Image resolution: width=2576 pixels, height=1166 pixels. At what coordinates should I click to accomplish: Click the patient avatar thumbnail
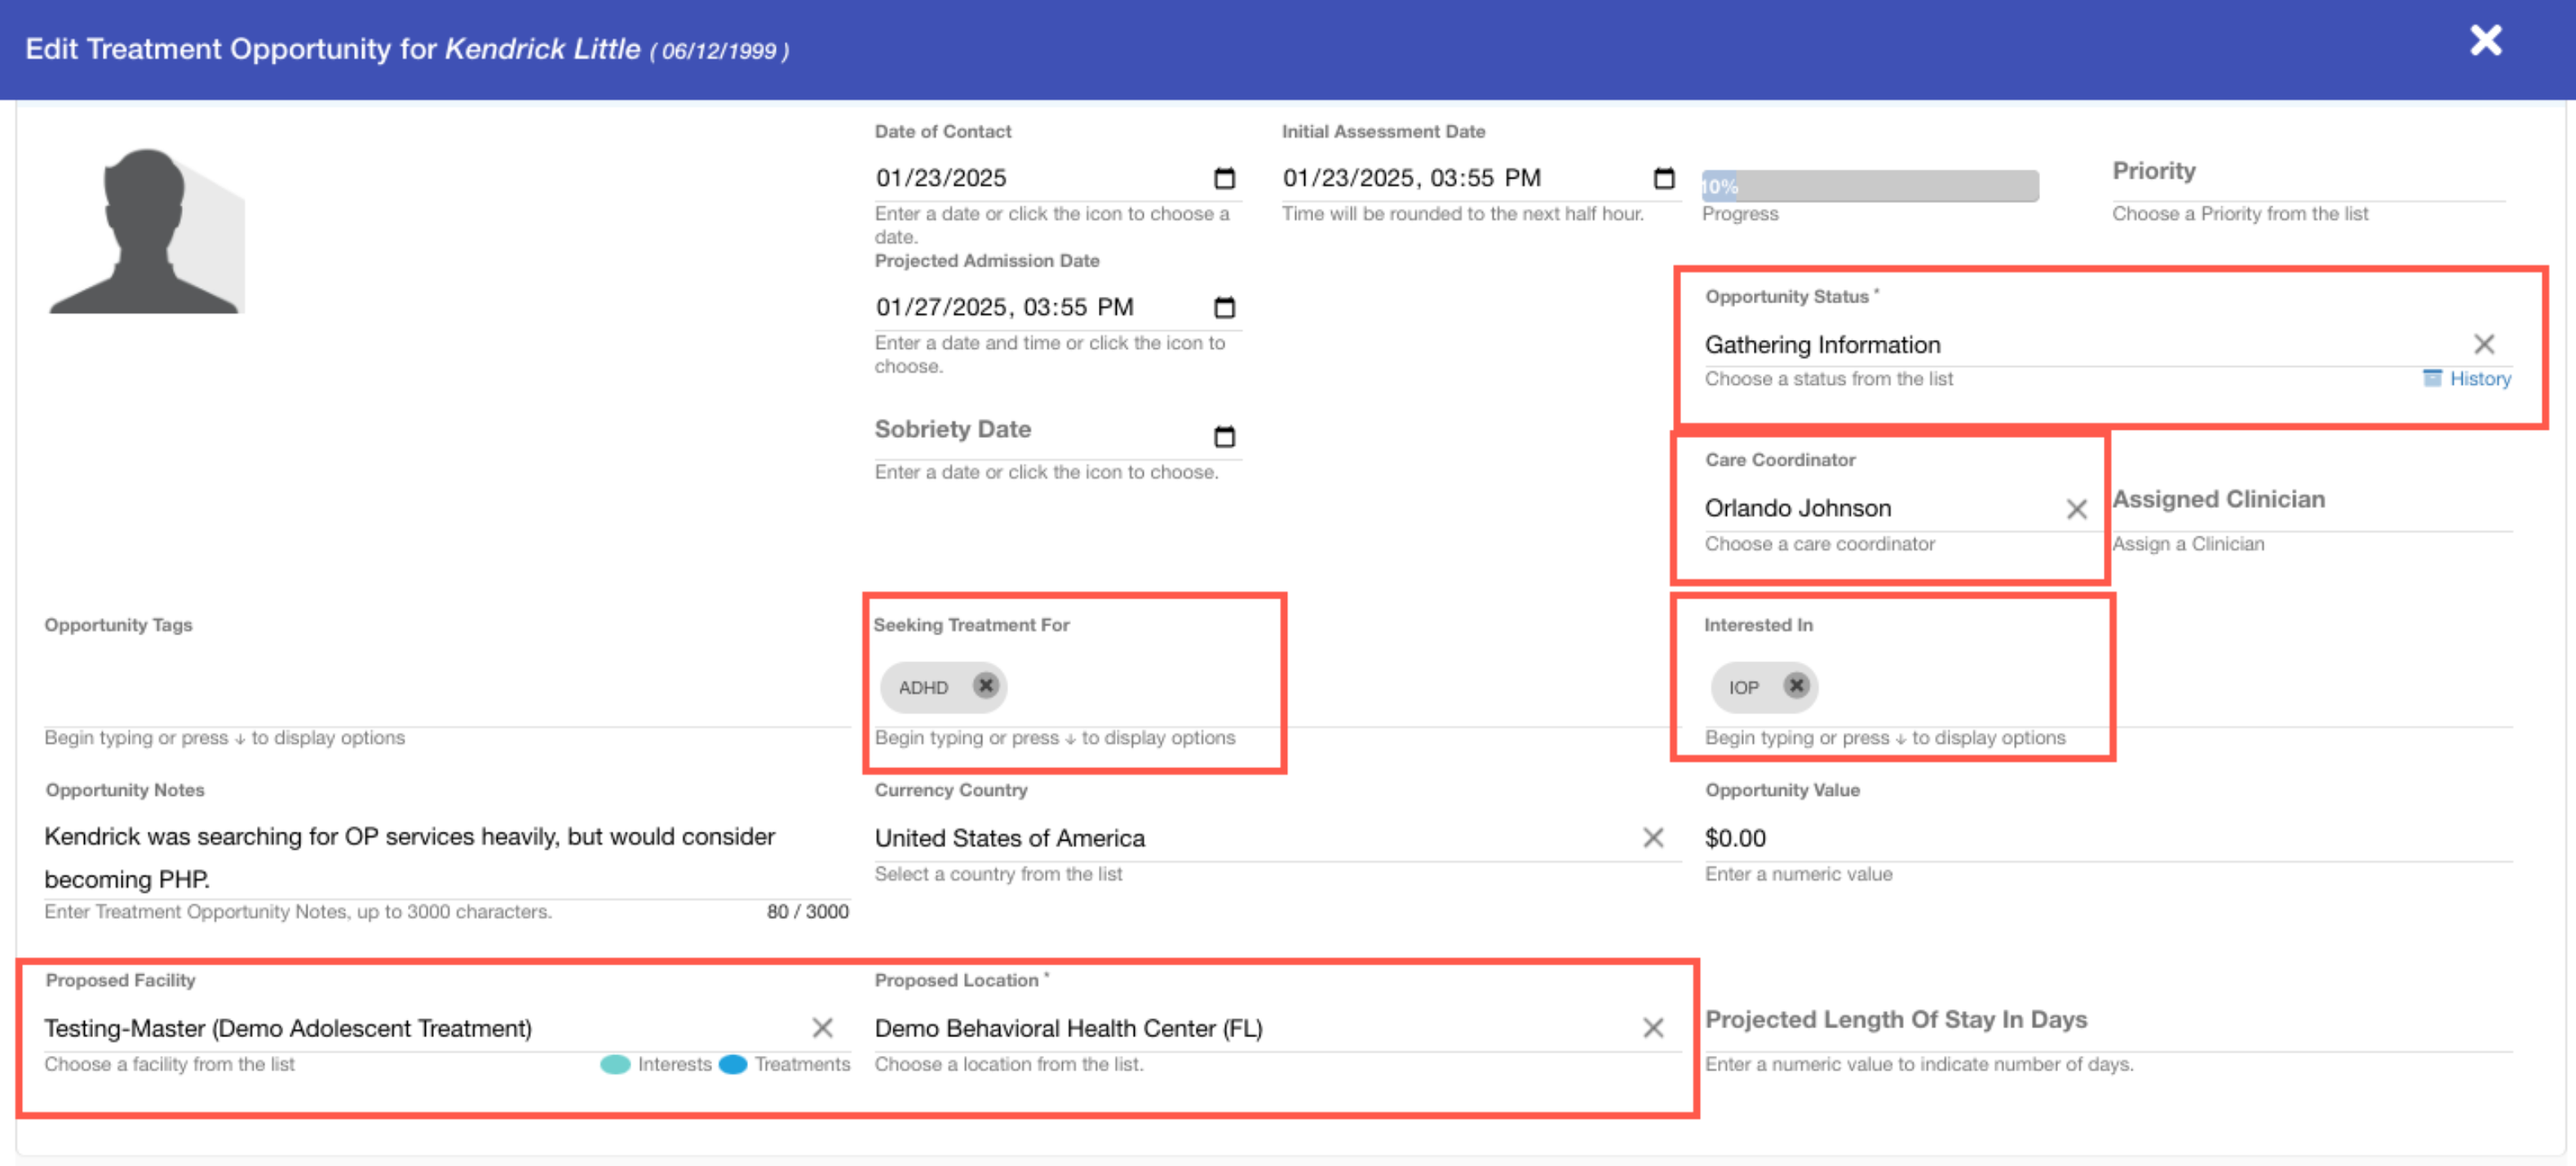coord(146,231)
